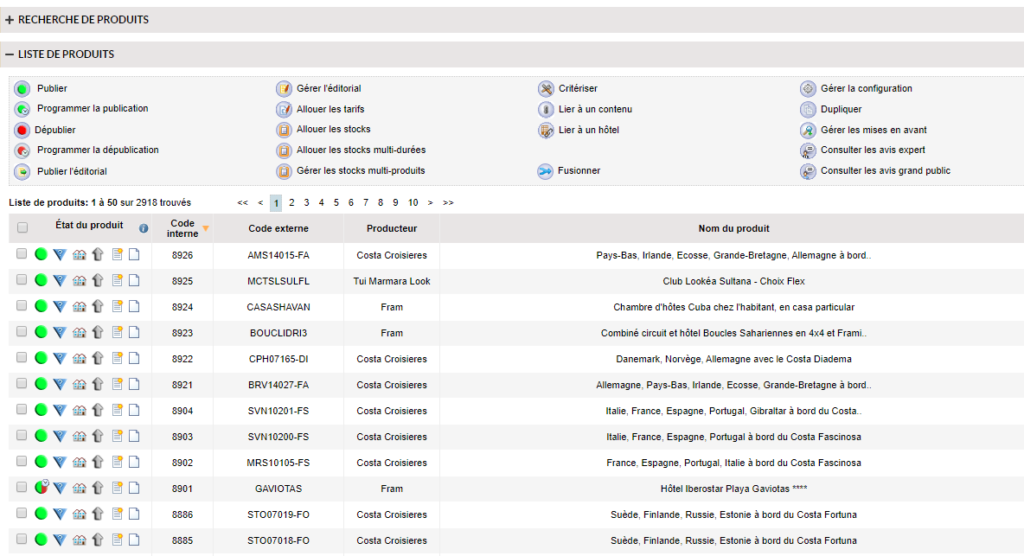Click the Dupliquer icon
The image size is (1024, 556).
point(808,110)
